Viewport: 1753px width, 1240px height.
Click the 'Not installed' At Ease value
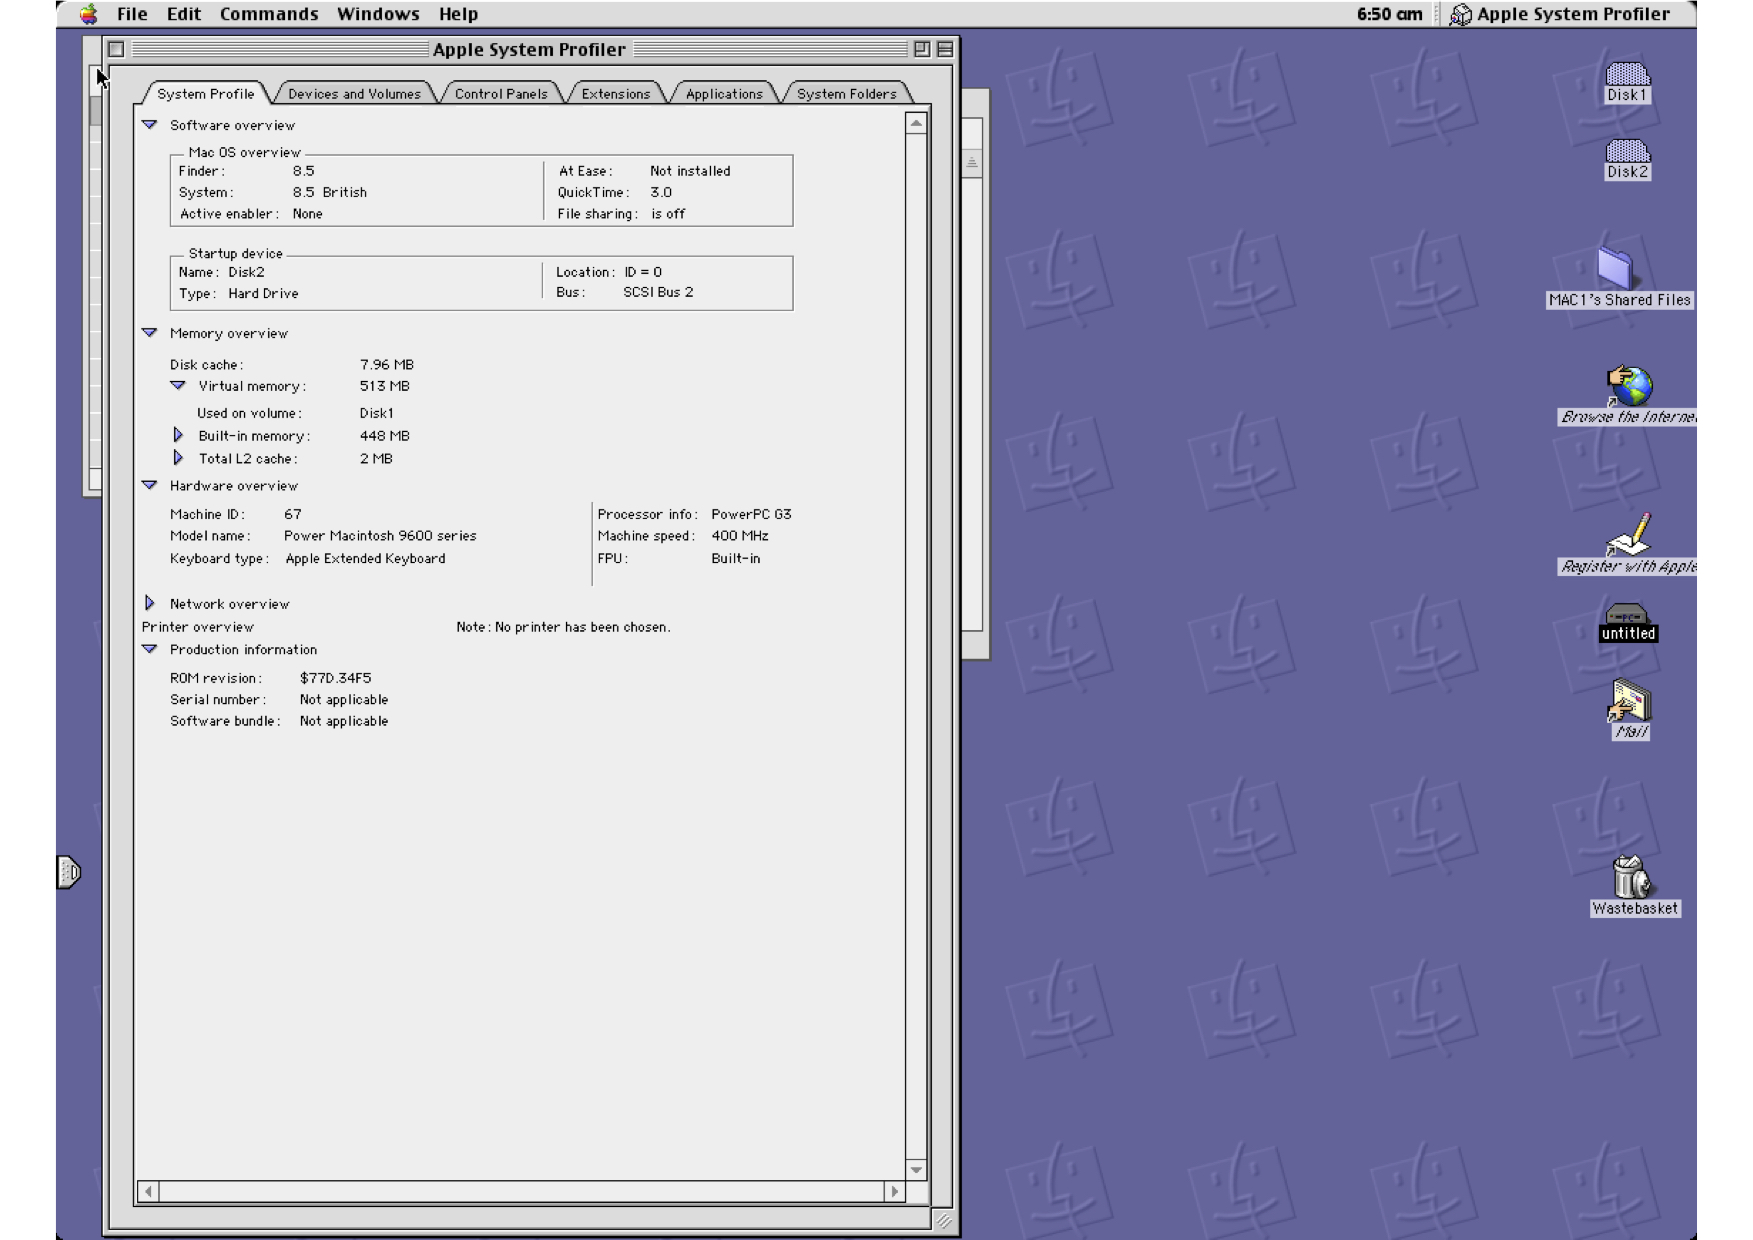[690, 171]
